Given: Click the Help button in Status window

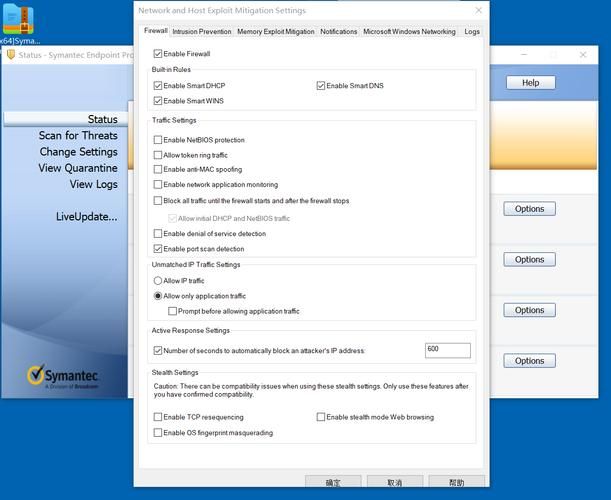Looking at the screenshot, I should tap(531, 83).
